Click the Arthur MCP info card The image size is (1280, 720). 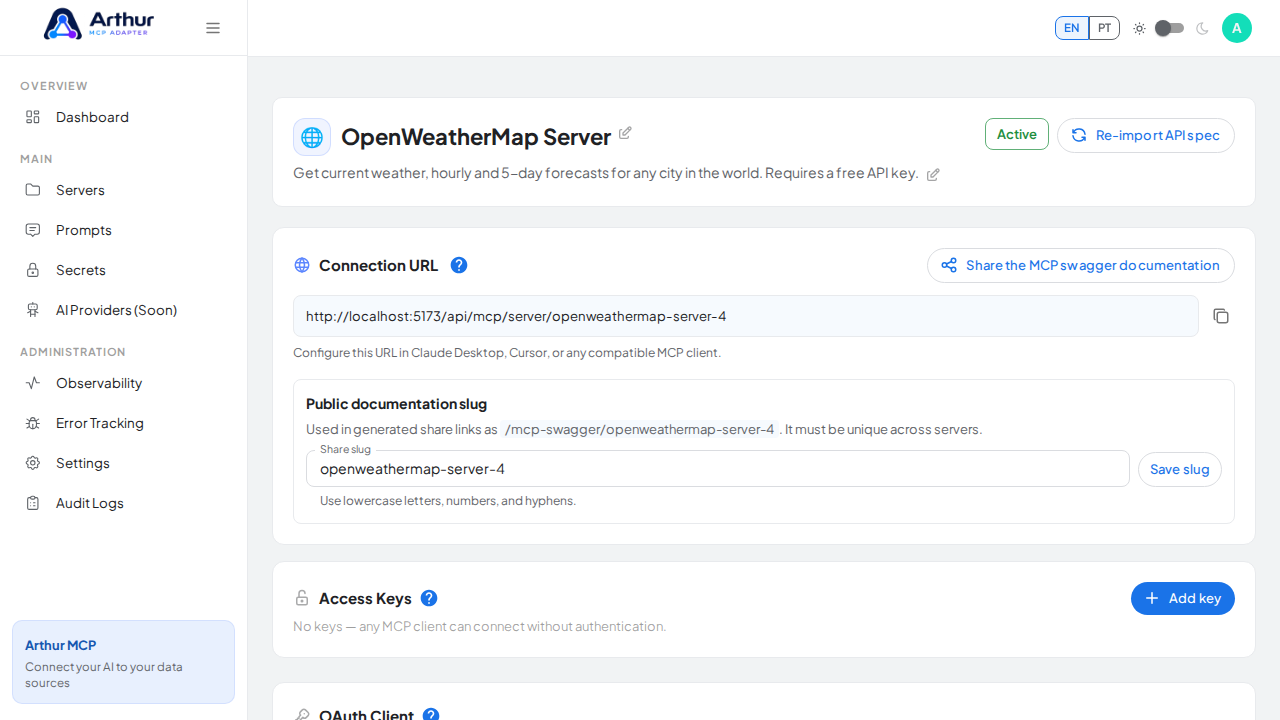tap(123, 662)
